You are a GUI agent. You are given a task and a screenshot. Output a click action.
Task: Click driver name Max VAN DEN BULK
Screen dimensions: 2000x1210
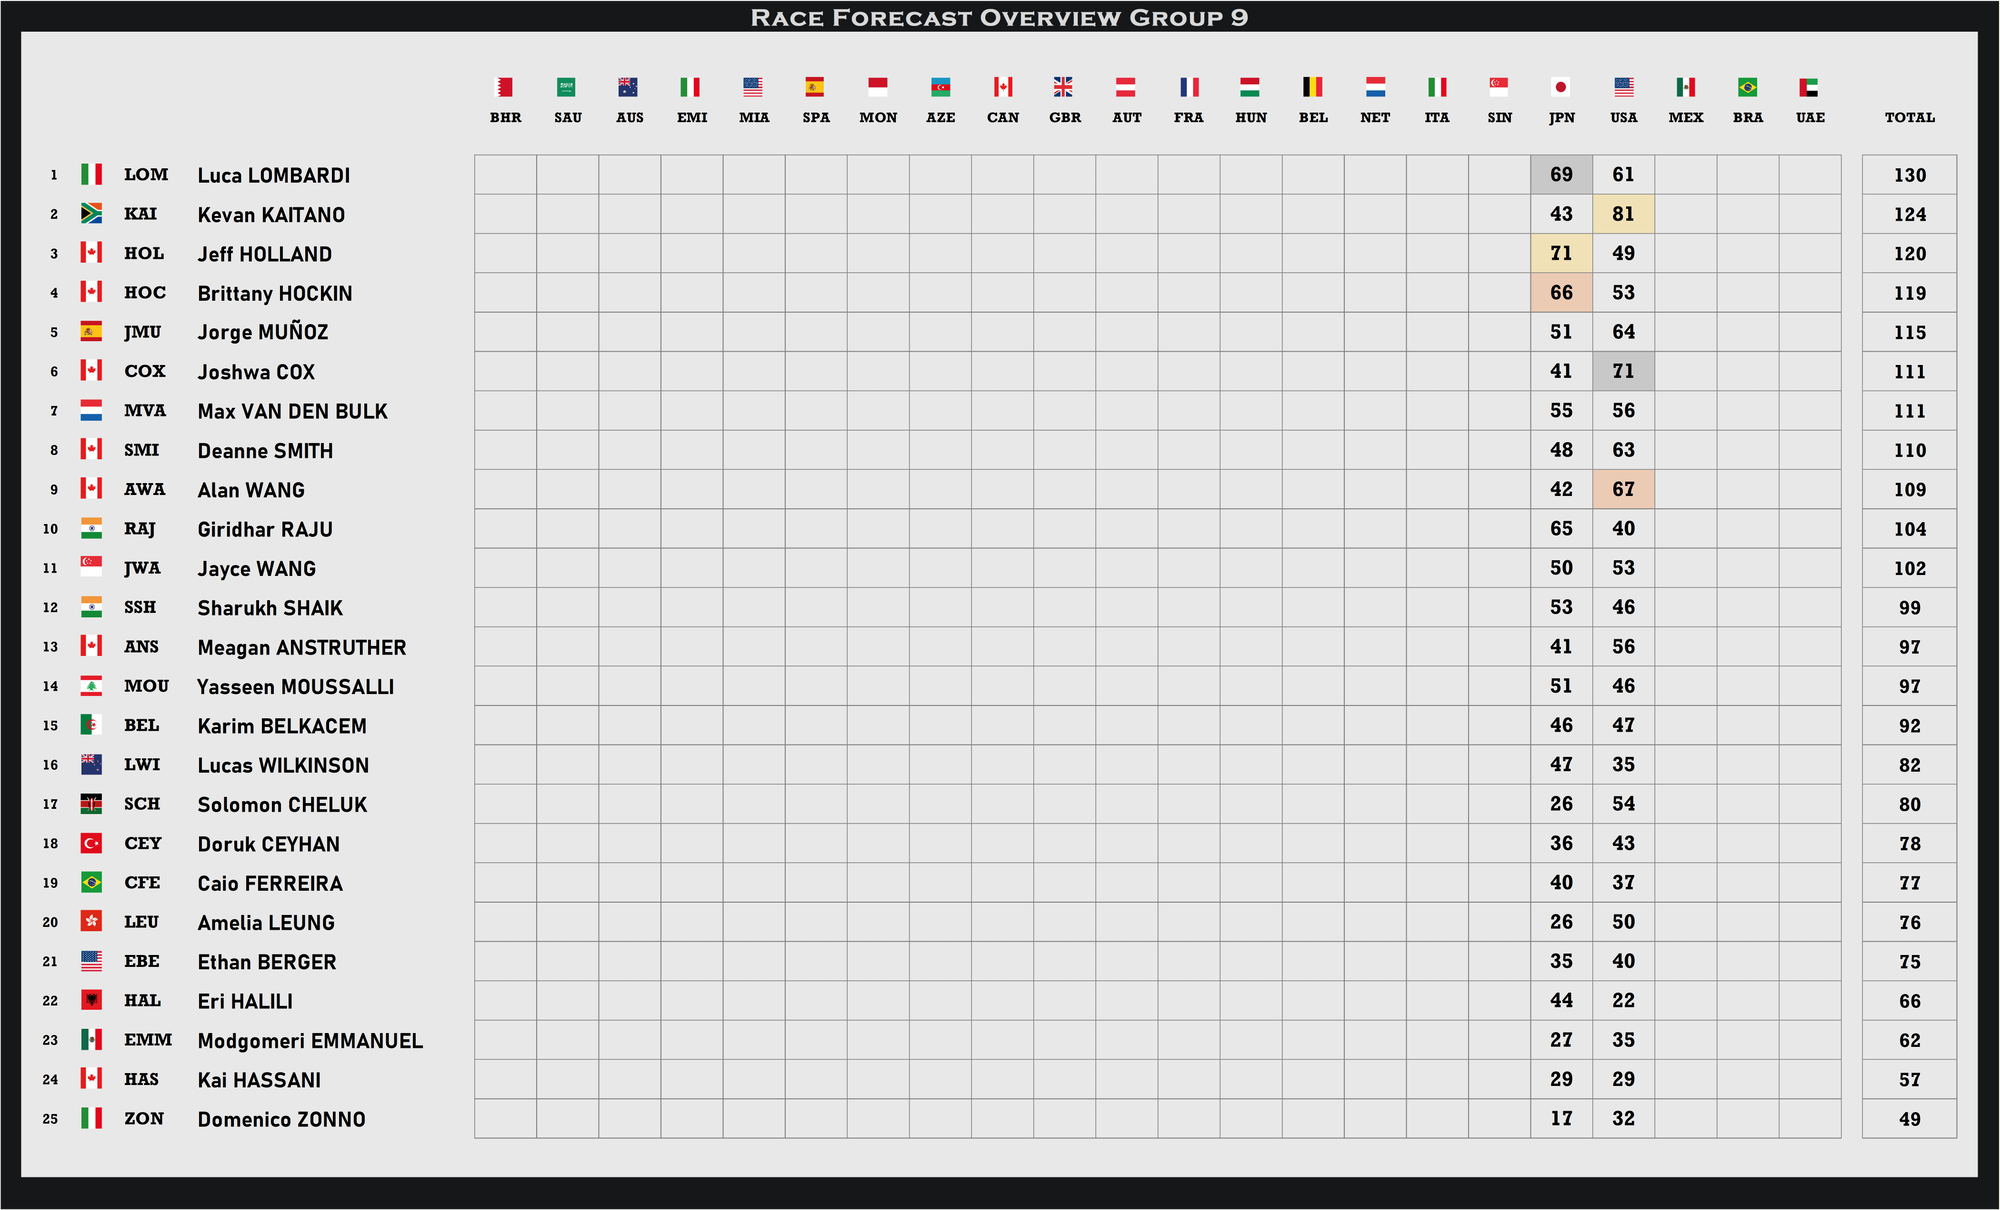292,411
